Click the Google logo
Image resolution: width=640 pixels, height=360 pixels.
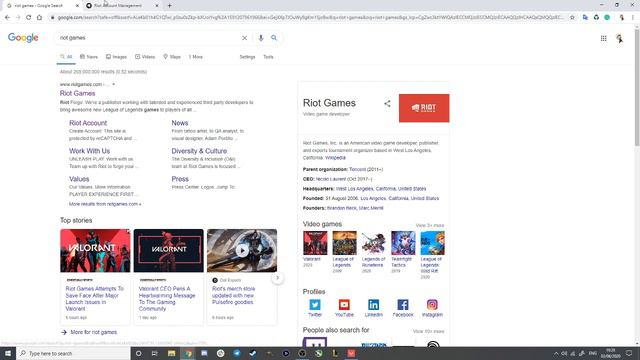(x=23, y=38)
